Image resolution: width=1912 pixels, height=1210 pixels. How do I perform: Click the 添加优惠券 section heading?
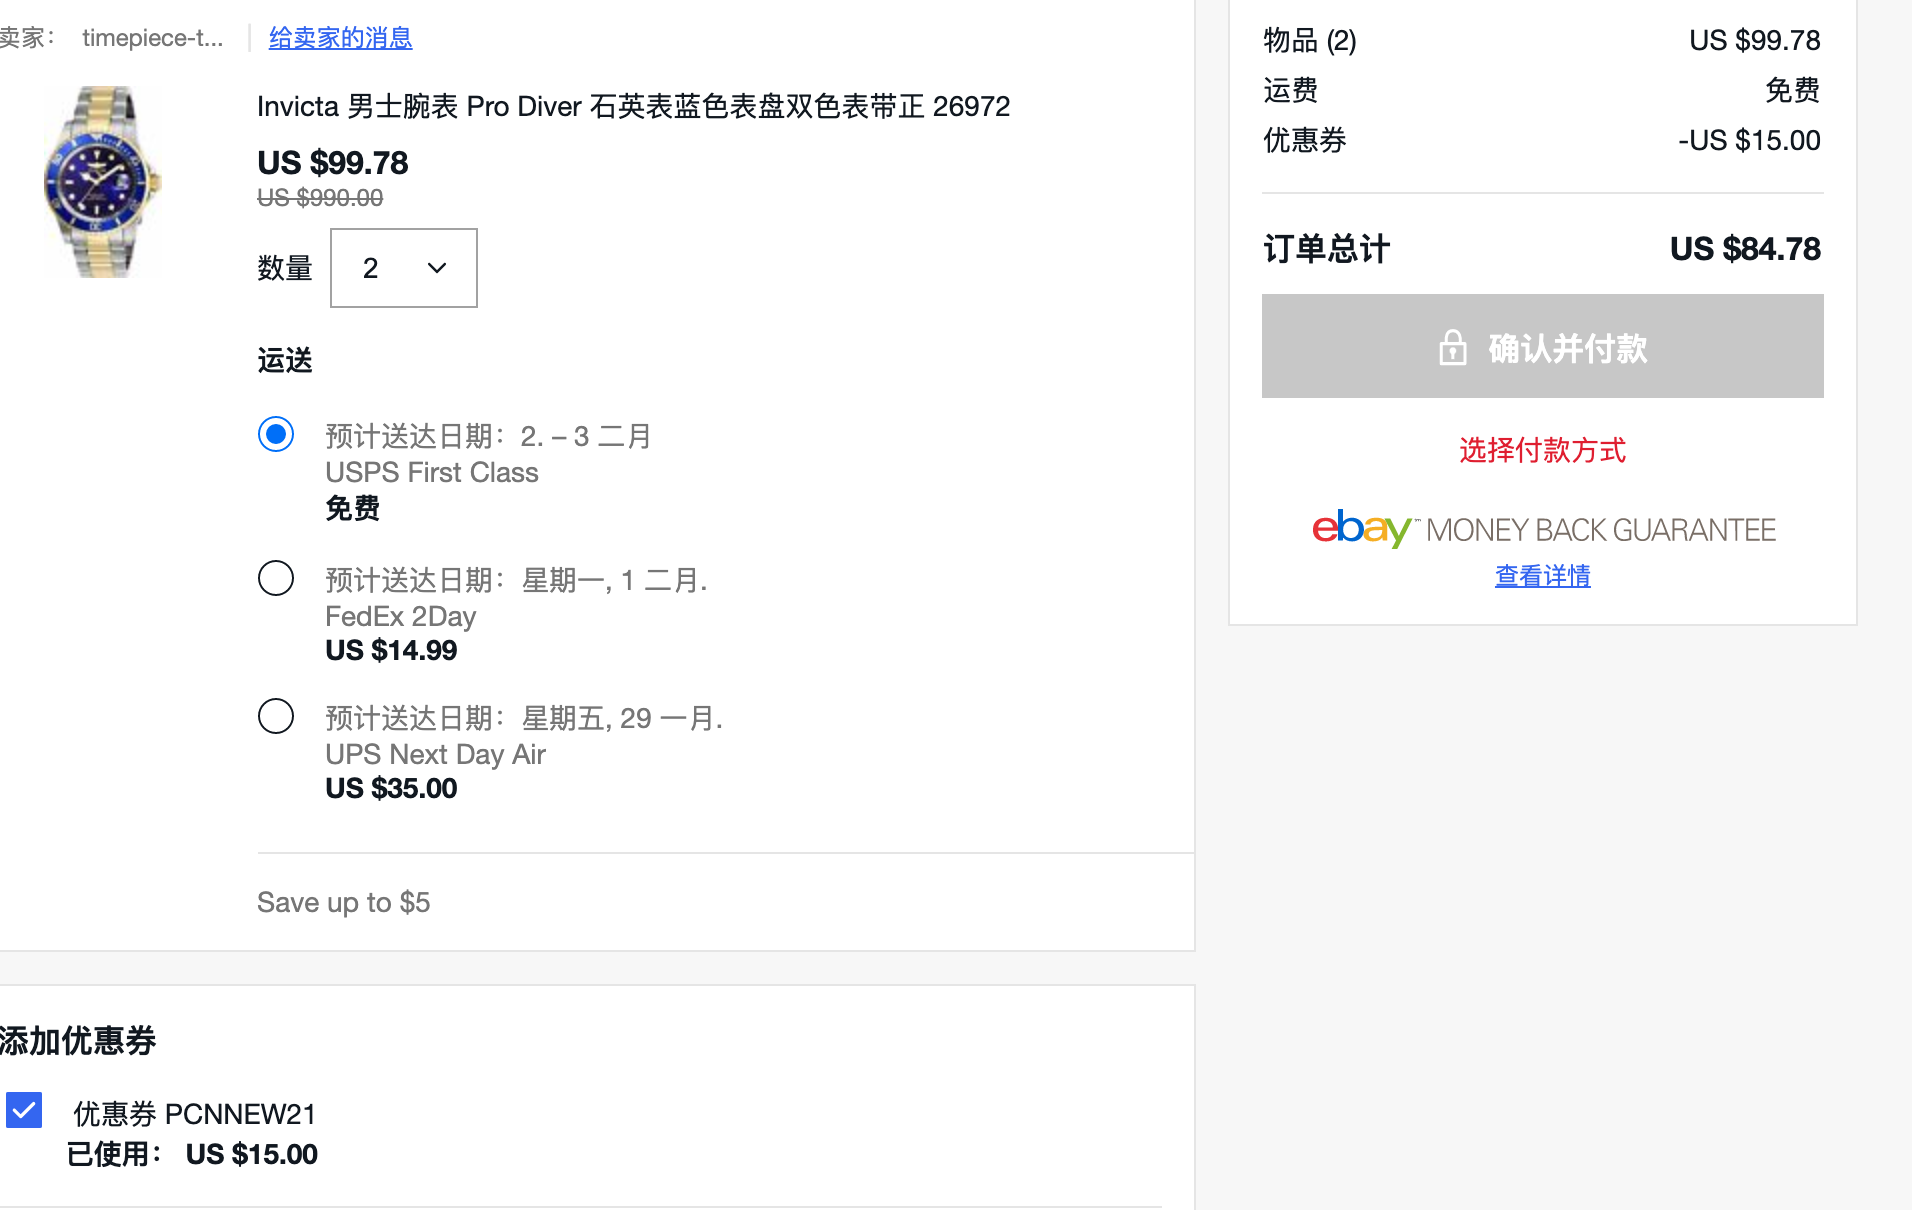click(x=78, y=1041)
